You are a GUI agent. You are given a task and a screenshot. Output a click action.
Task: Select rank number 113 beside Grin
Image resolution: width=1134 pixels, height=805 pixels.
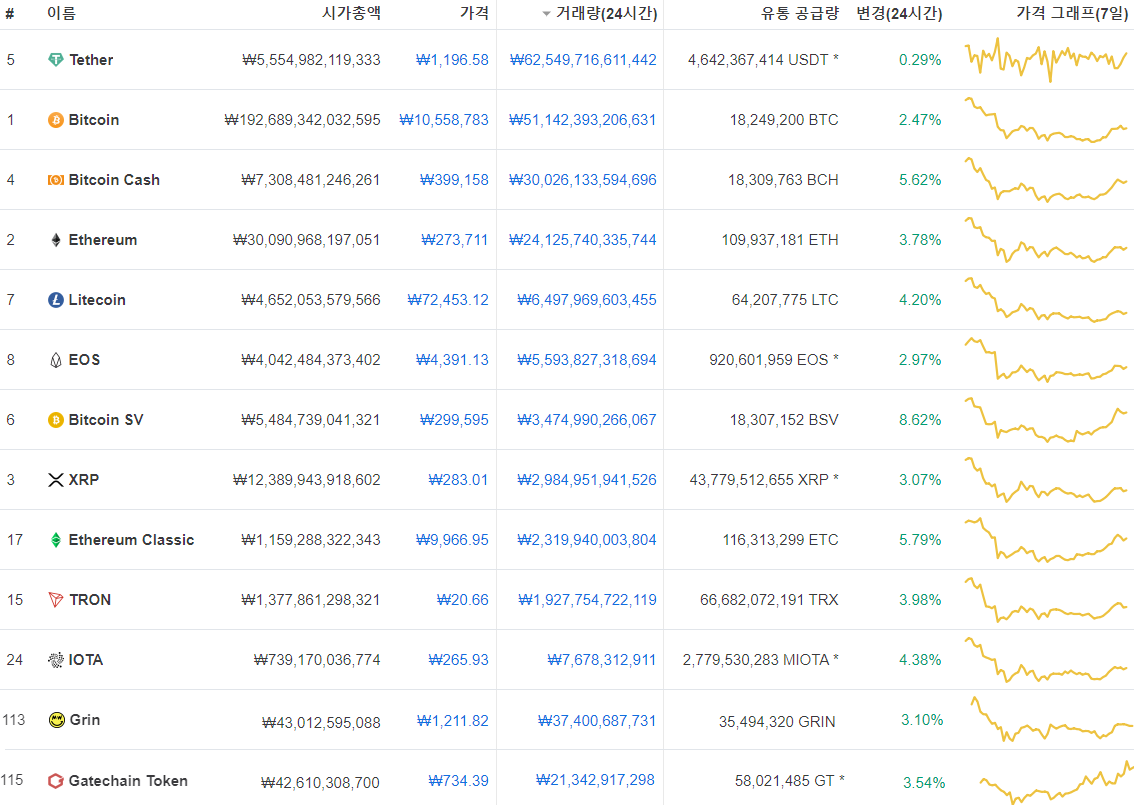tap(14, 720)
